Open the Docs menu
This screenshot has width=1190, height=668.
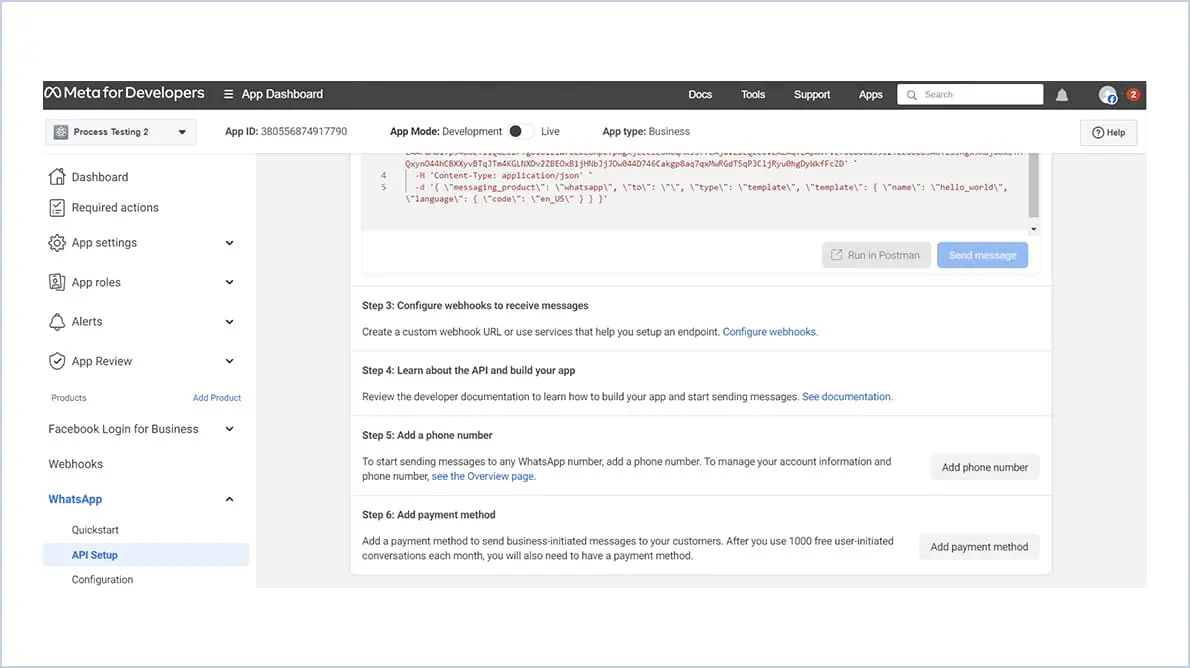click(x=700, y=94)
